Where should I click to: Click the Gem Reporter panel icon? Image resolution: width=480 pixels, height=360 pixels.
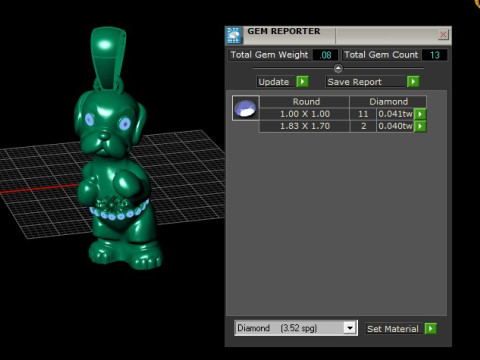coord(234,35)
